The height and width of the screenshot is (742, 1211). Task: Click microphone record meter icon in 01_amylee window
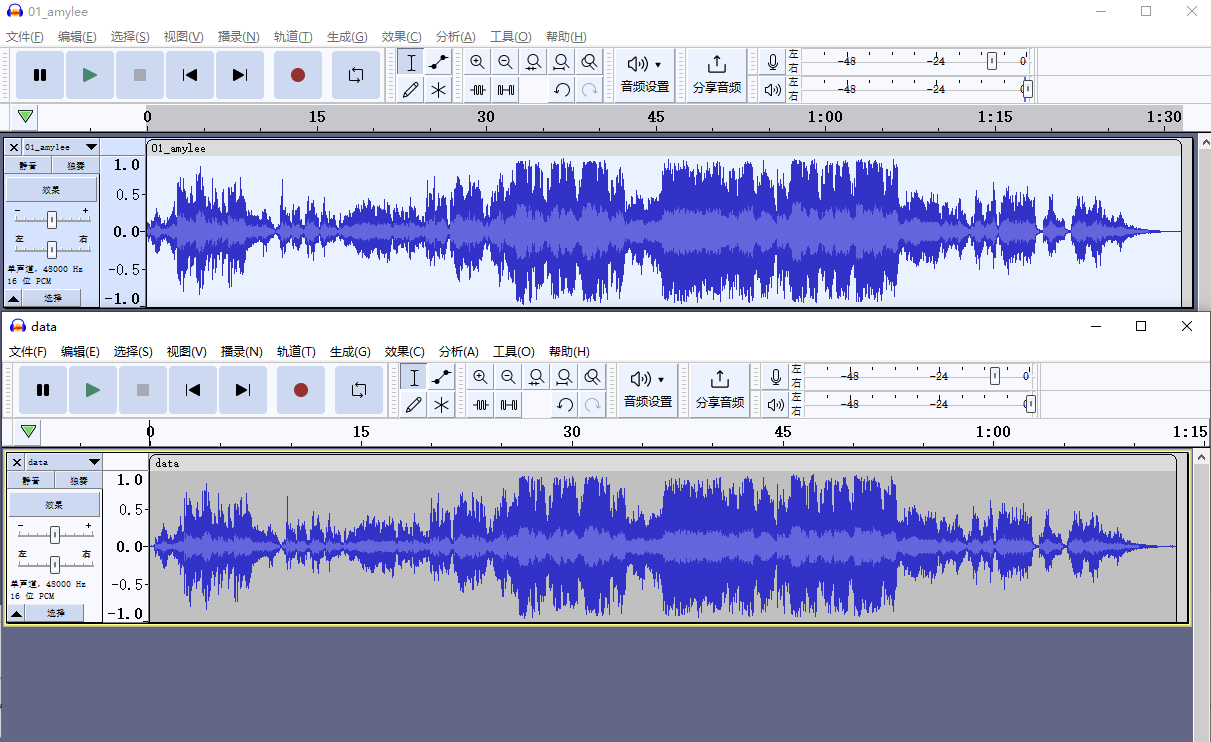pos(773,62)
